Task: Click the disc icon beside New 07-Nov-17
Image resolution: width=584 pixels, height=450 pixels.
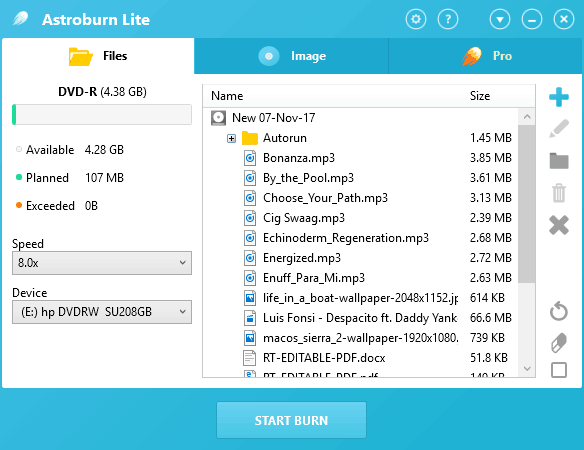Action: [218, 118]
